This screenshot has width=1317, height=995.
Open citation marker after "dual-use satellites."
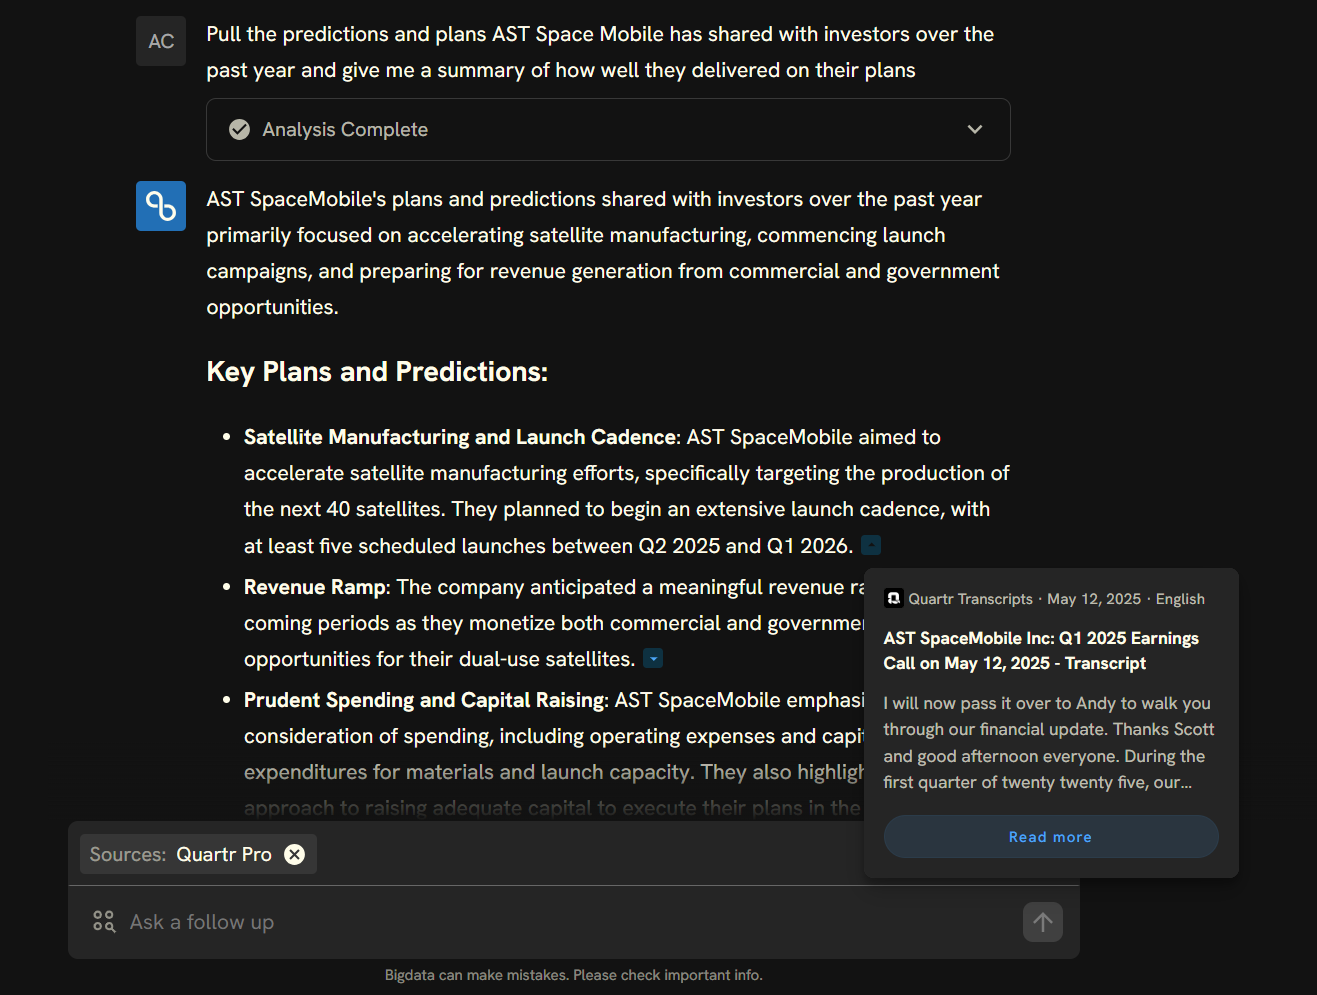(x=653, y=659)
